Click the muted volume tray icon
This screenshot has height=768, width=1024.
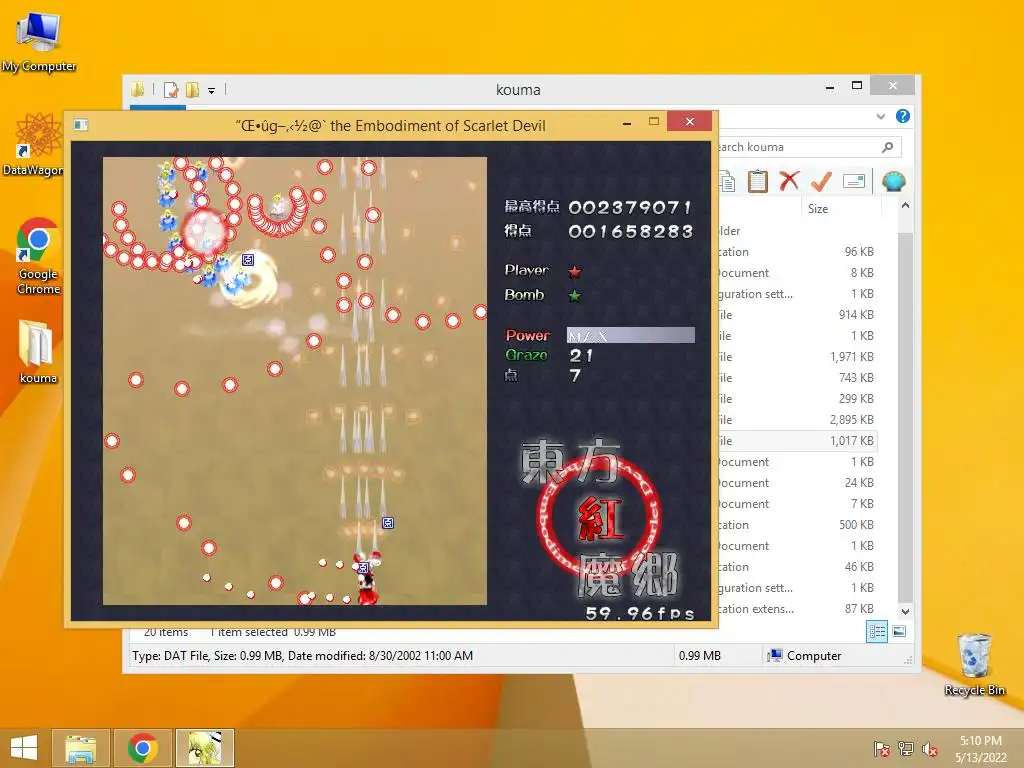click(930, 748)
